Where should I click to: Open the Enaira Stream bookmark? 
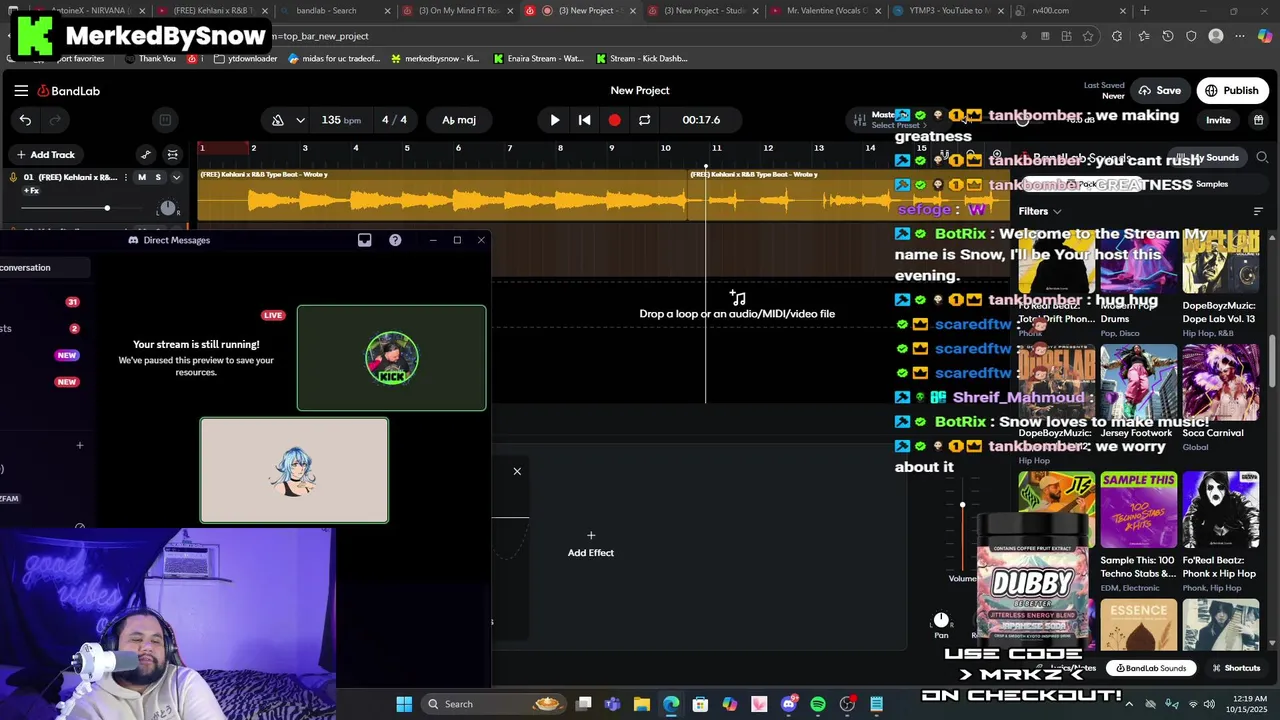(x=538, y=59)
